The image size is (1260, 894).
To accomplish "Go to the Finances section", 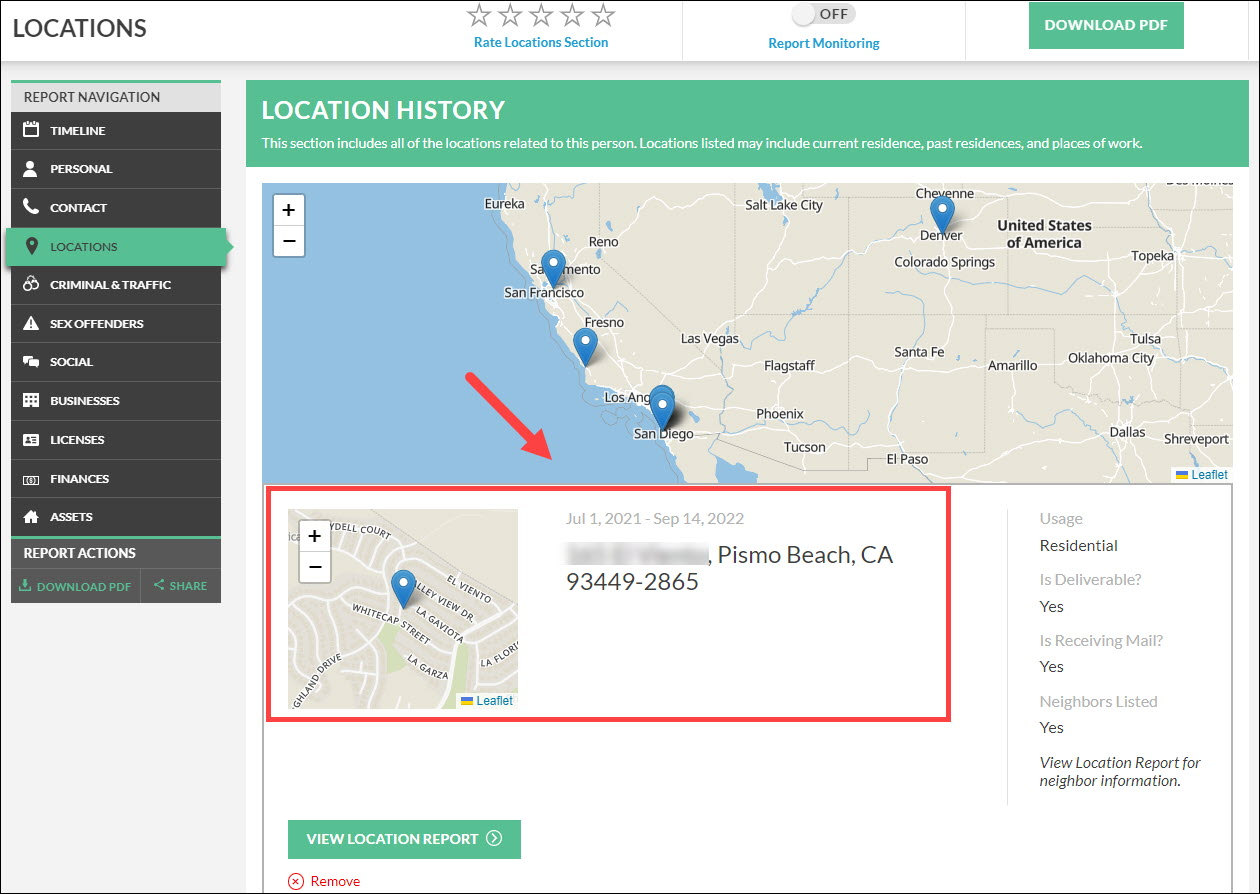I will pyautogui.click(x=116, y=479).
